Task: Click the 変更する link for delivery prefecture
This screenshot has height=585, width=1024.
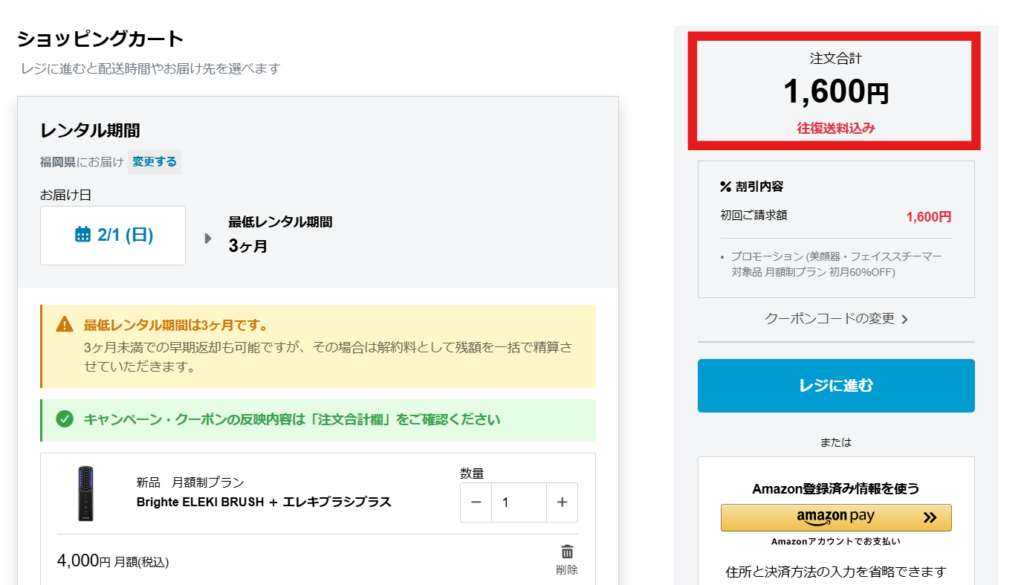Action: point(155,161)
